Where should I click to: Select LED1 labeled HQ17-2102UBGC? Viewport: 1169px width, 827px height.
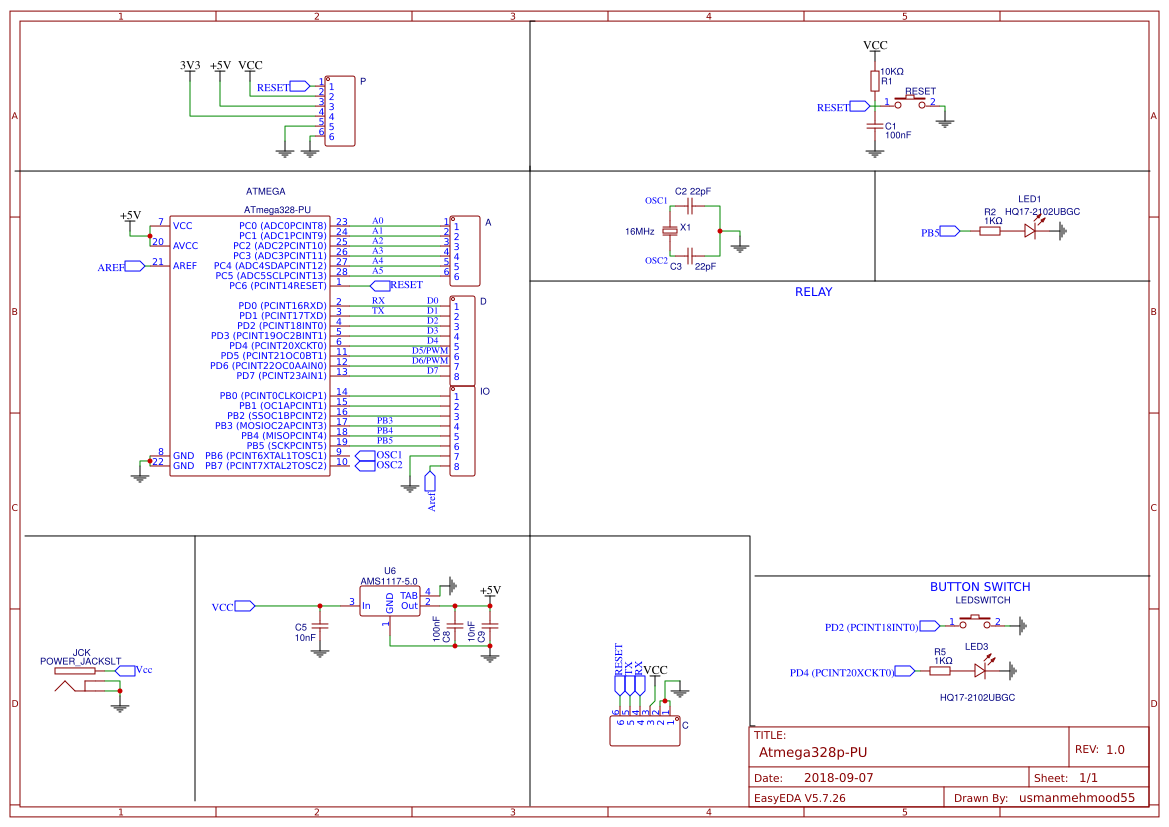click(1031, 231)
